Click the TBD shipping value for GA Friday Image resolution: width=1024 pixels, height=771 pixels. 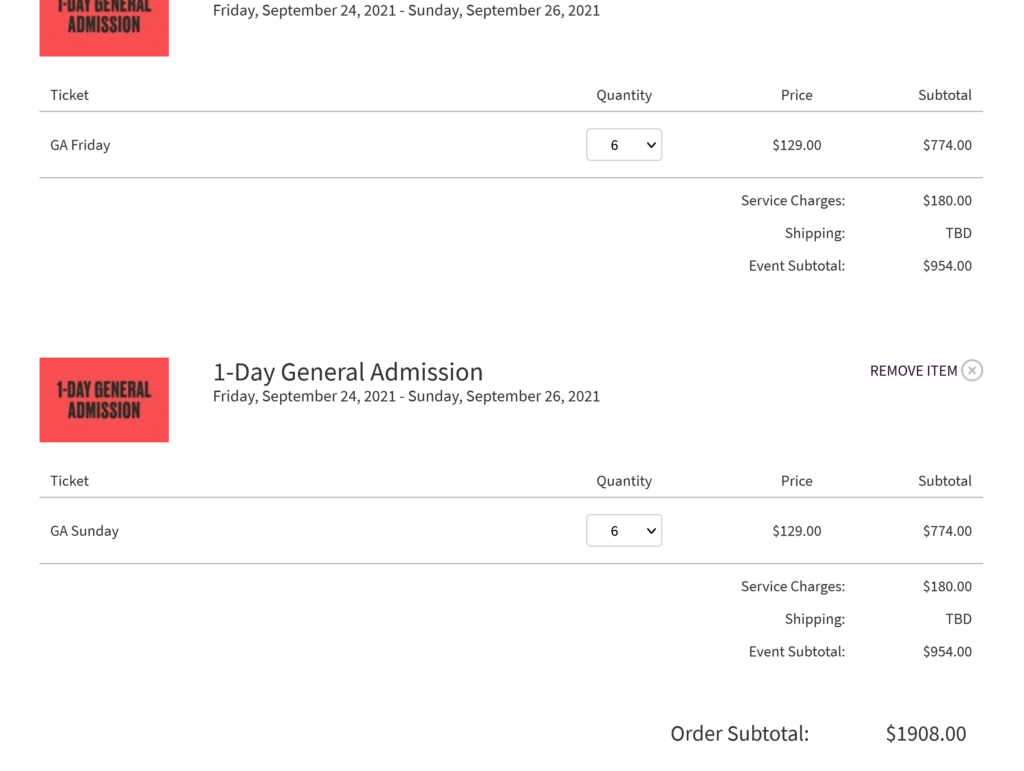(x=958, y=233)
